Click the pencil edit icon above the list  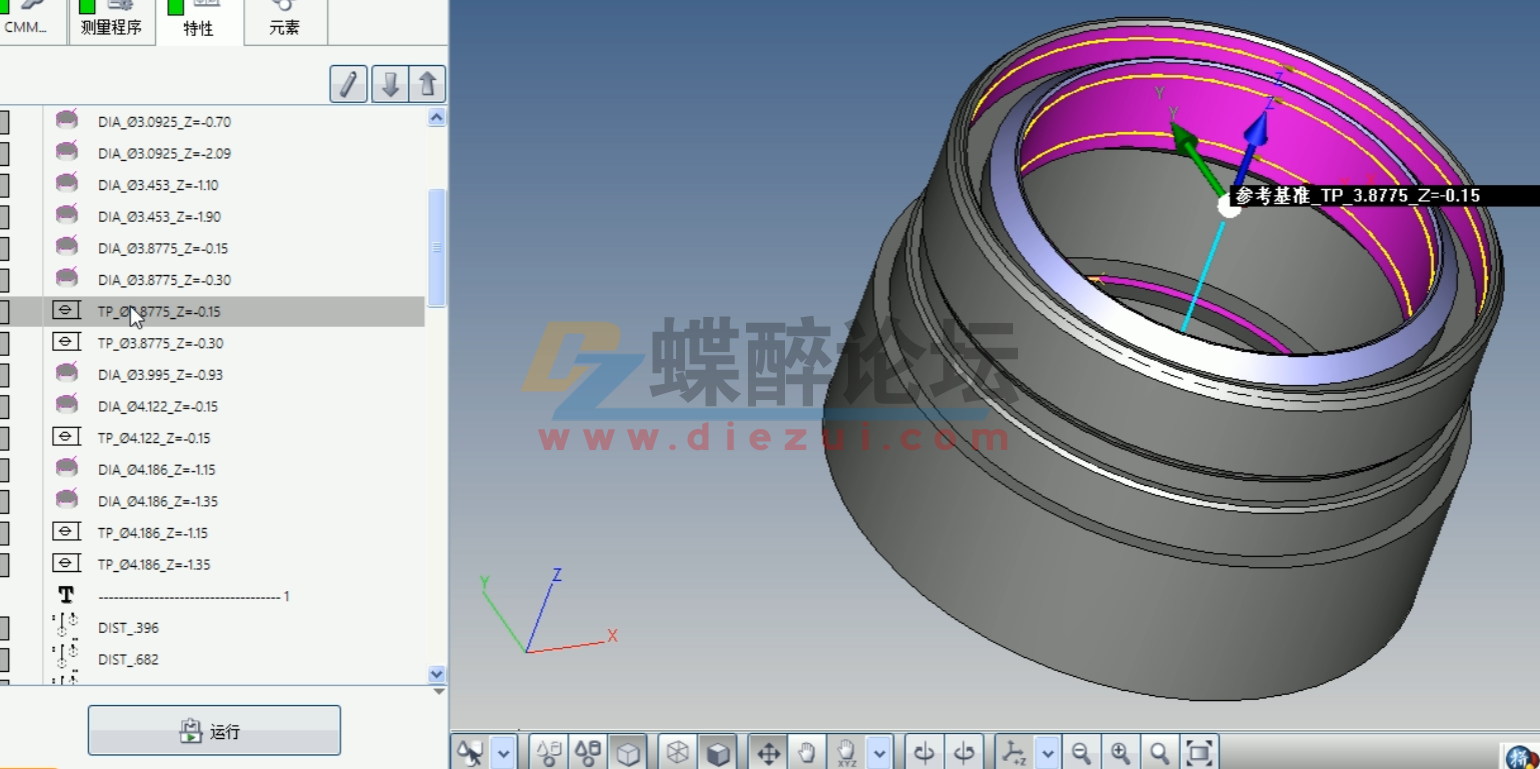[348, 84]
